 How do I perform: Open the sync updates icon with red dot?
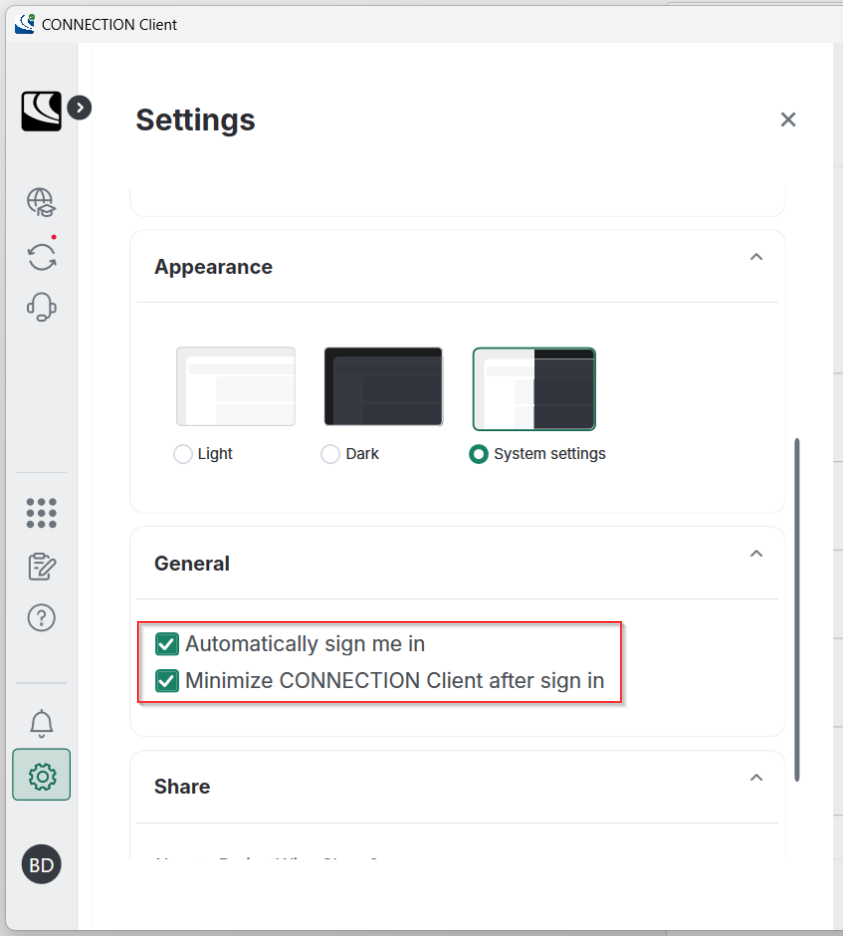pyautogui.click(x=42, y=255)
